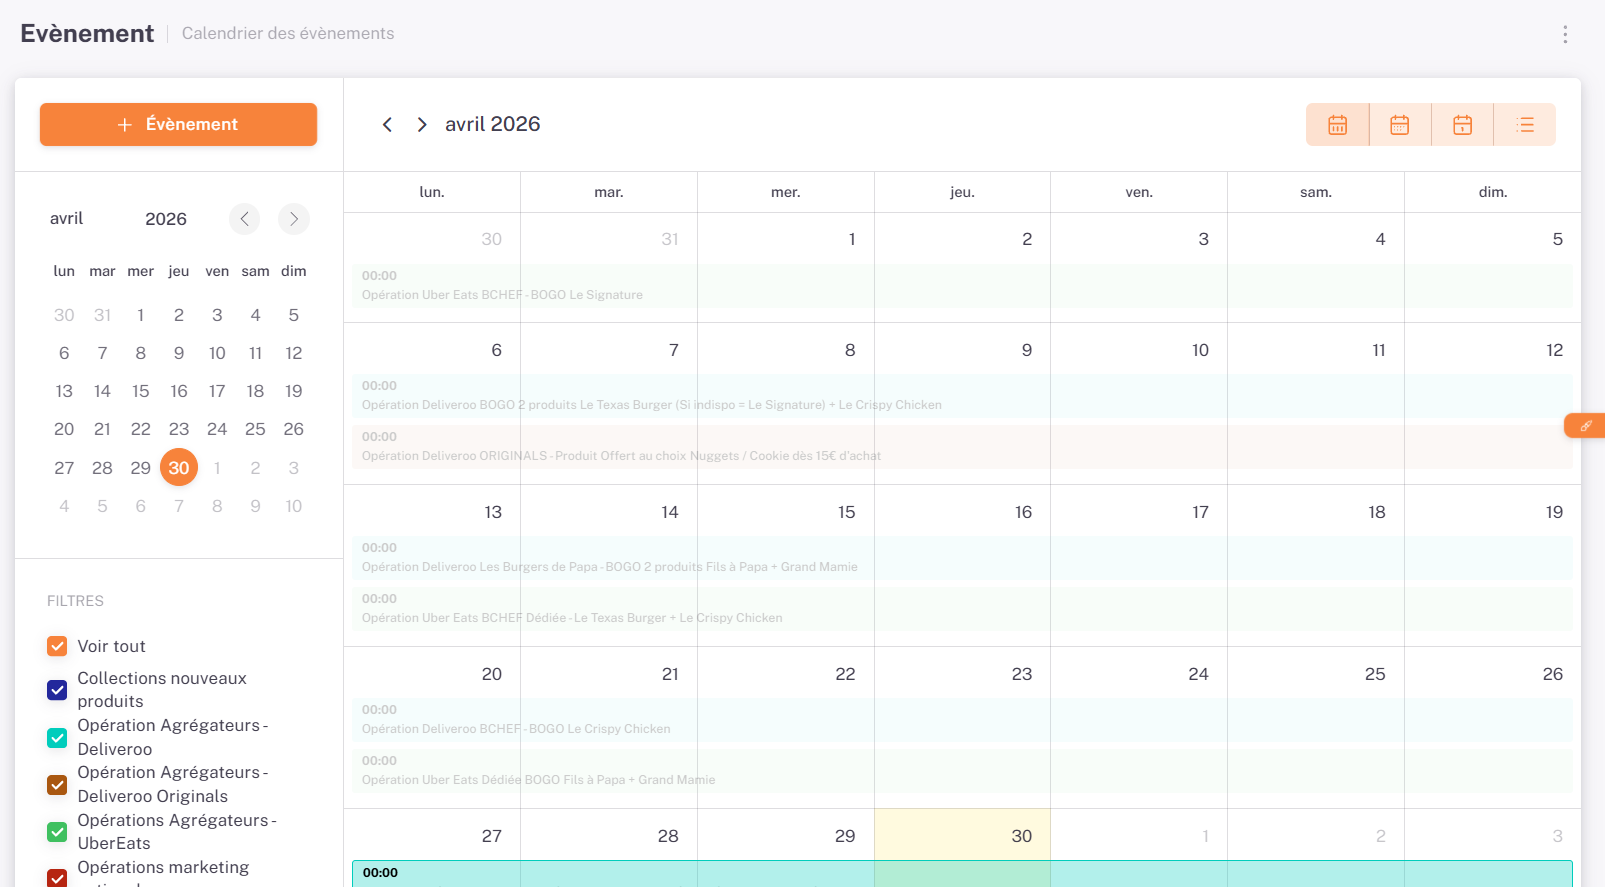
Task: Click mini calendar next month arrow
Action: pyautogui.click(x=293, y=219)
